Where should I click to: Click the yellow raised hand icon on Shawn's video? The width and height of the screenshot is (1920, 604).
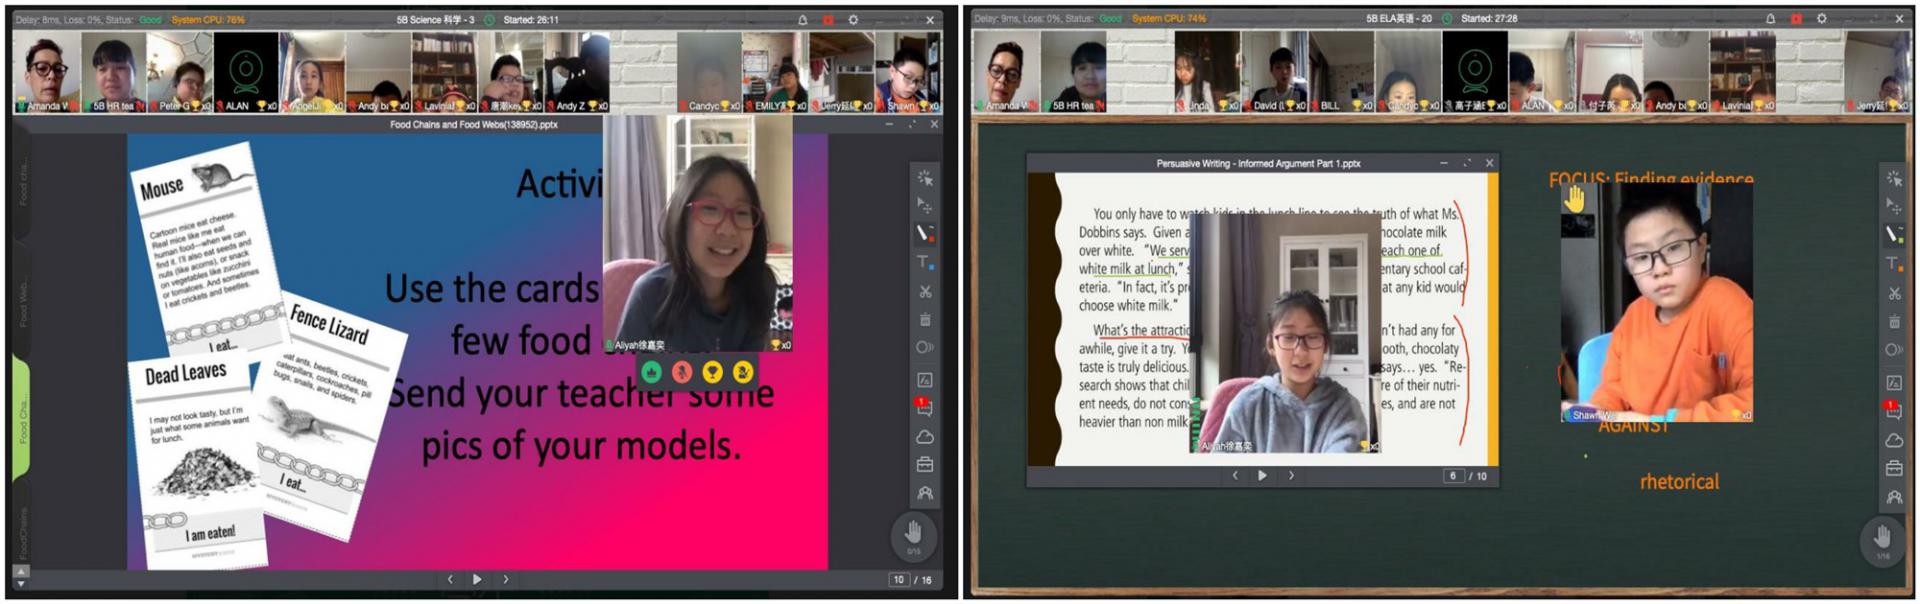[1575, 198]
